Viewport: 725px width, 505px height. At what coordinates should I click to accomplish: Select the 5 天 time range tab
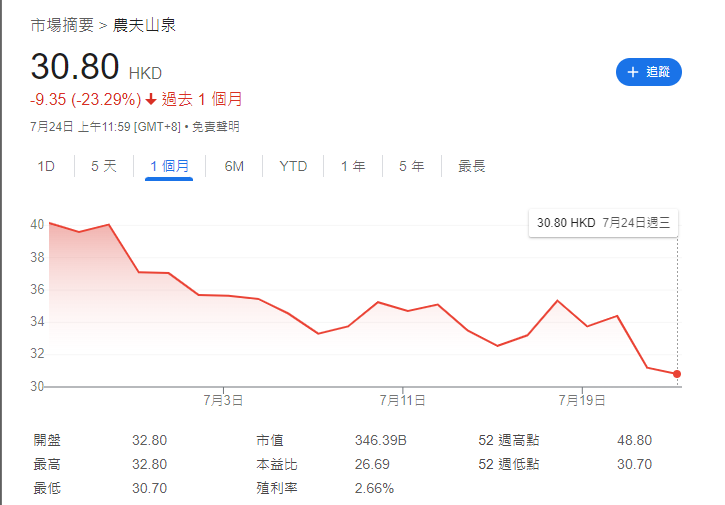click(104, 166)
